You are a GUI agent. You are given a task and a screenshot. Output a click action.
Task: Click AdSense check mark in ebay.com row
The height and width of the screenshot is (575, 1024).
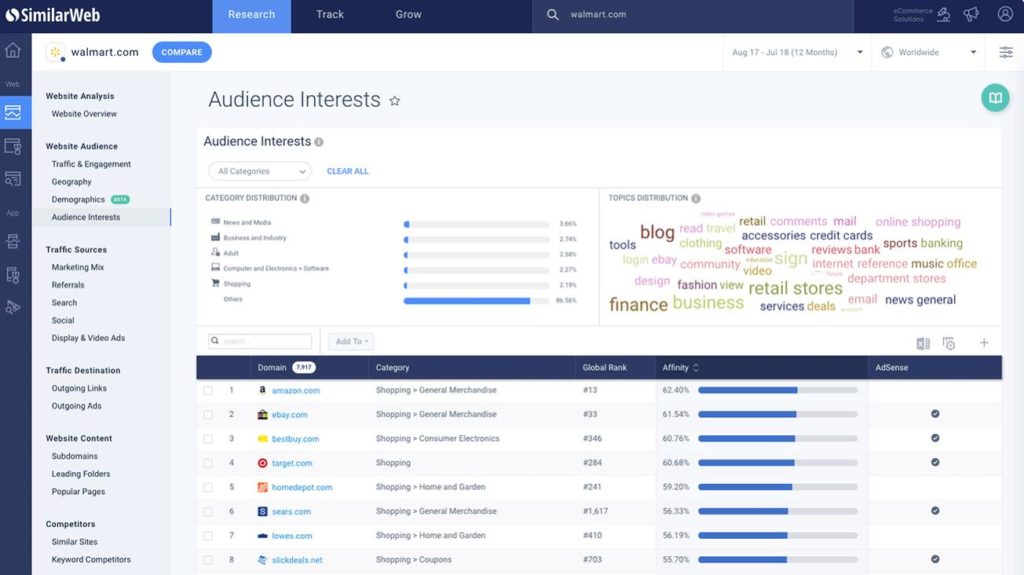pyautogui.click(x=935, y=414)
